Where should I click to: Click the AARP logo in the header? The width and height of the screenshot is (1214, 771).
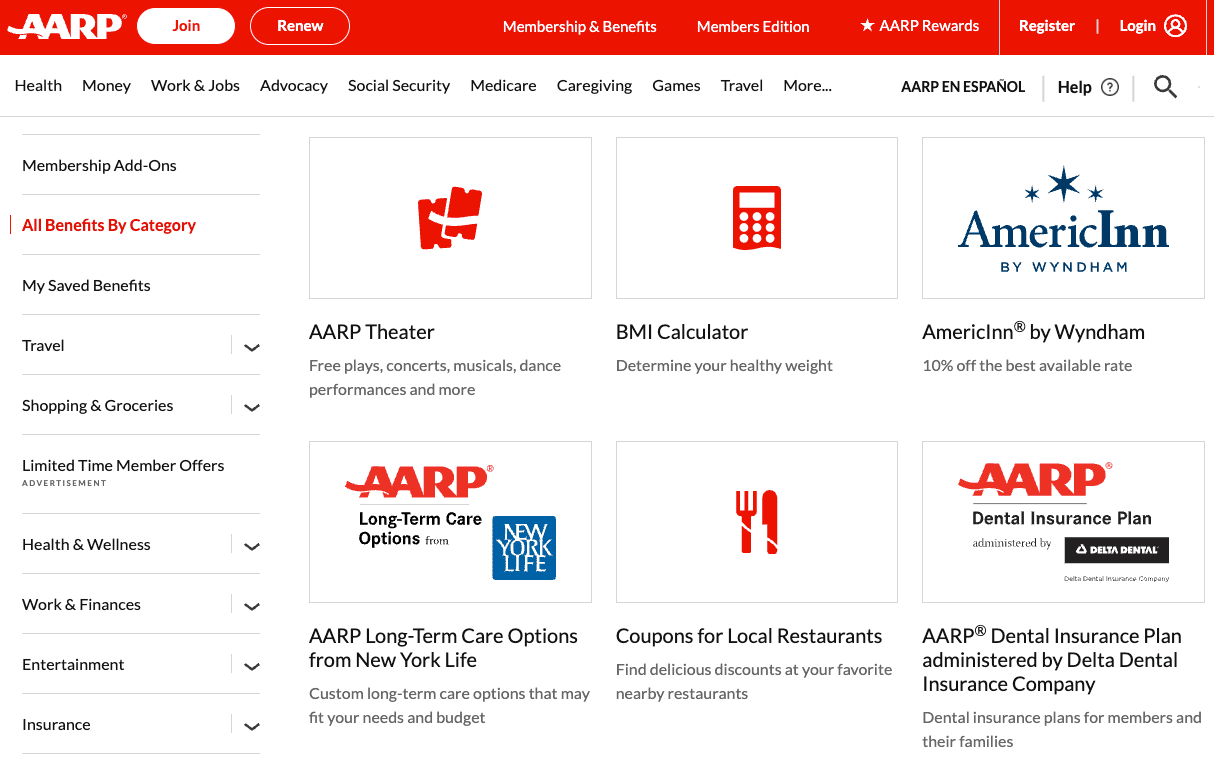pyautogui.click(x=66, y=26)
